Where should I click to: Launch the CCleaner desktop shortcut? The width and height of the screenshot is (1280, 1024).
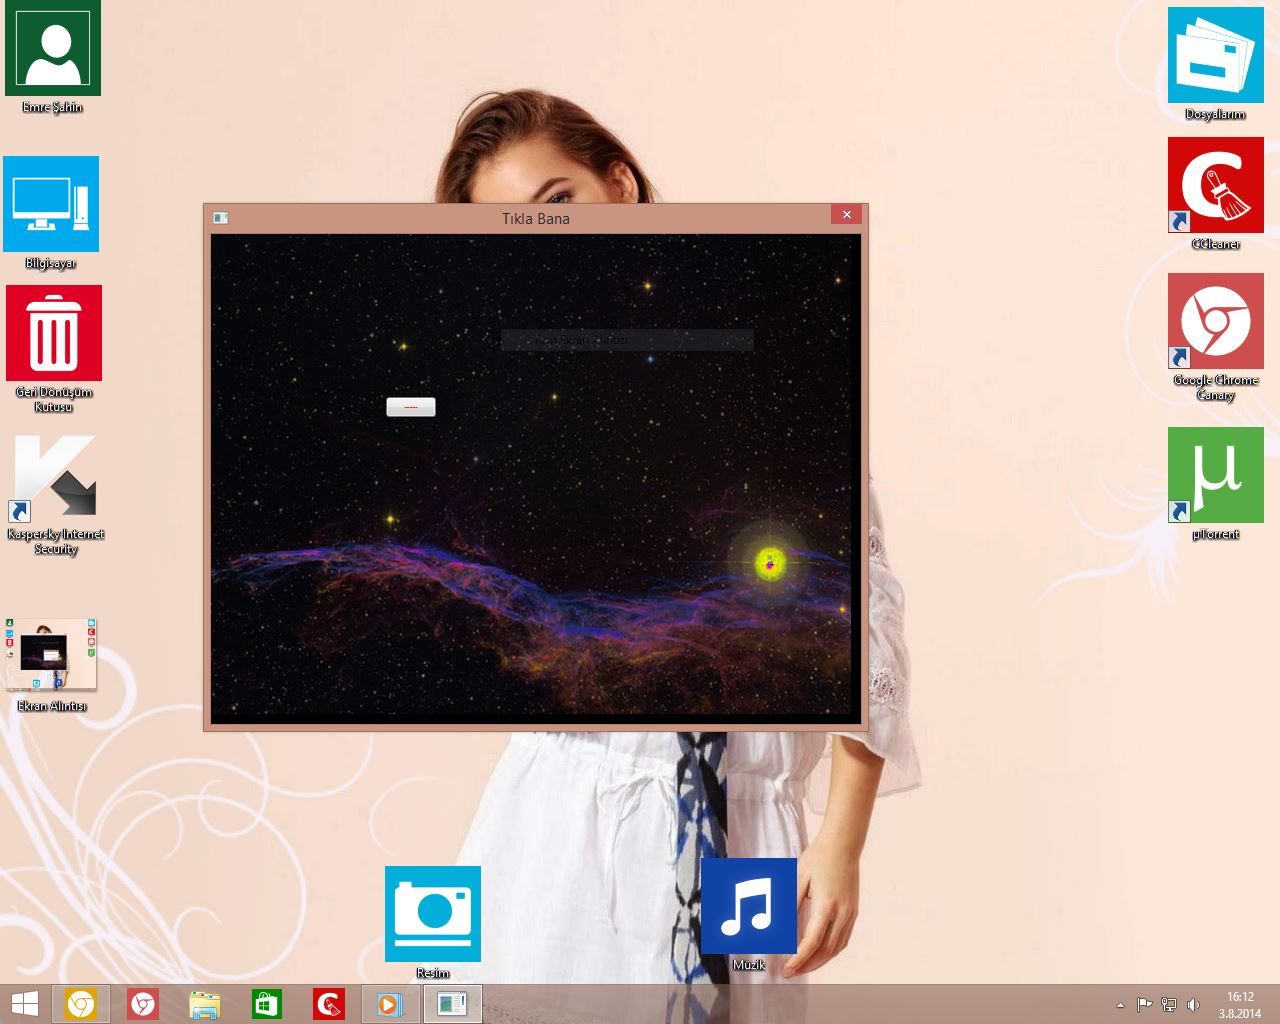(1216, 185)
